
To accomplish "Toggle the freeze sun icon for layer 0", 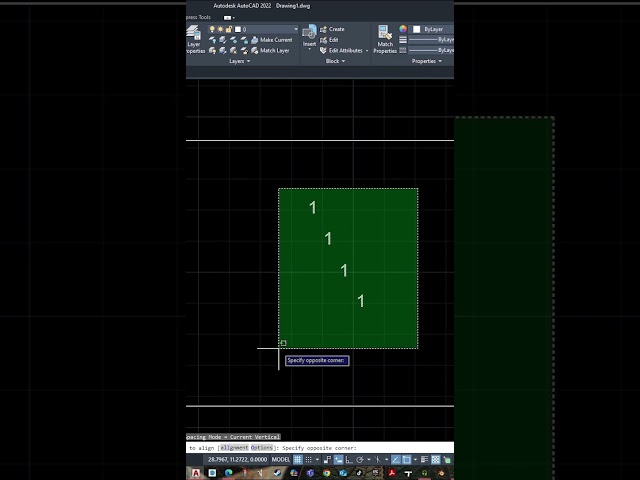I will 220,29.
